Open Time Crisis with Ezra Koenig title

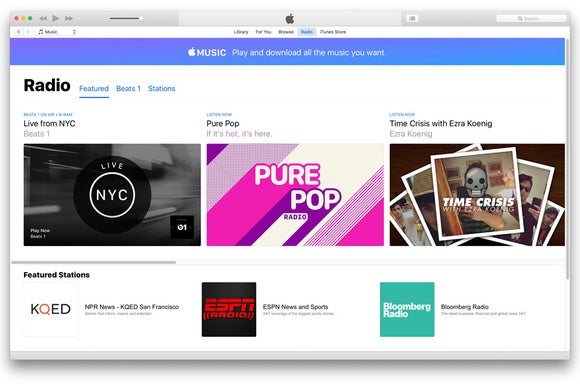441,124
